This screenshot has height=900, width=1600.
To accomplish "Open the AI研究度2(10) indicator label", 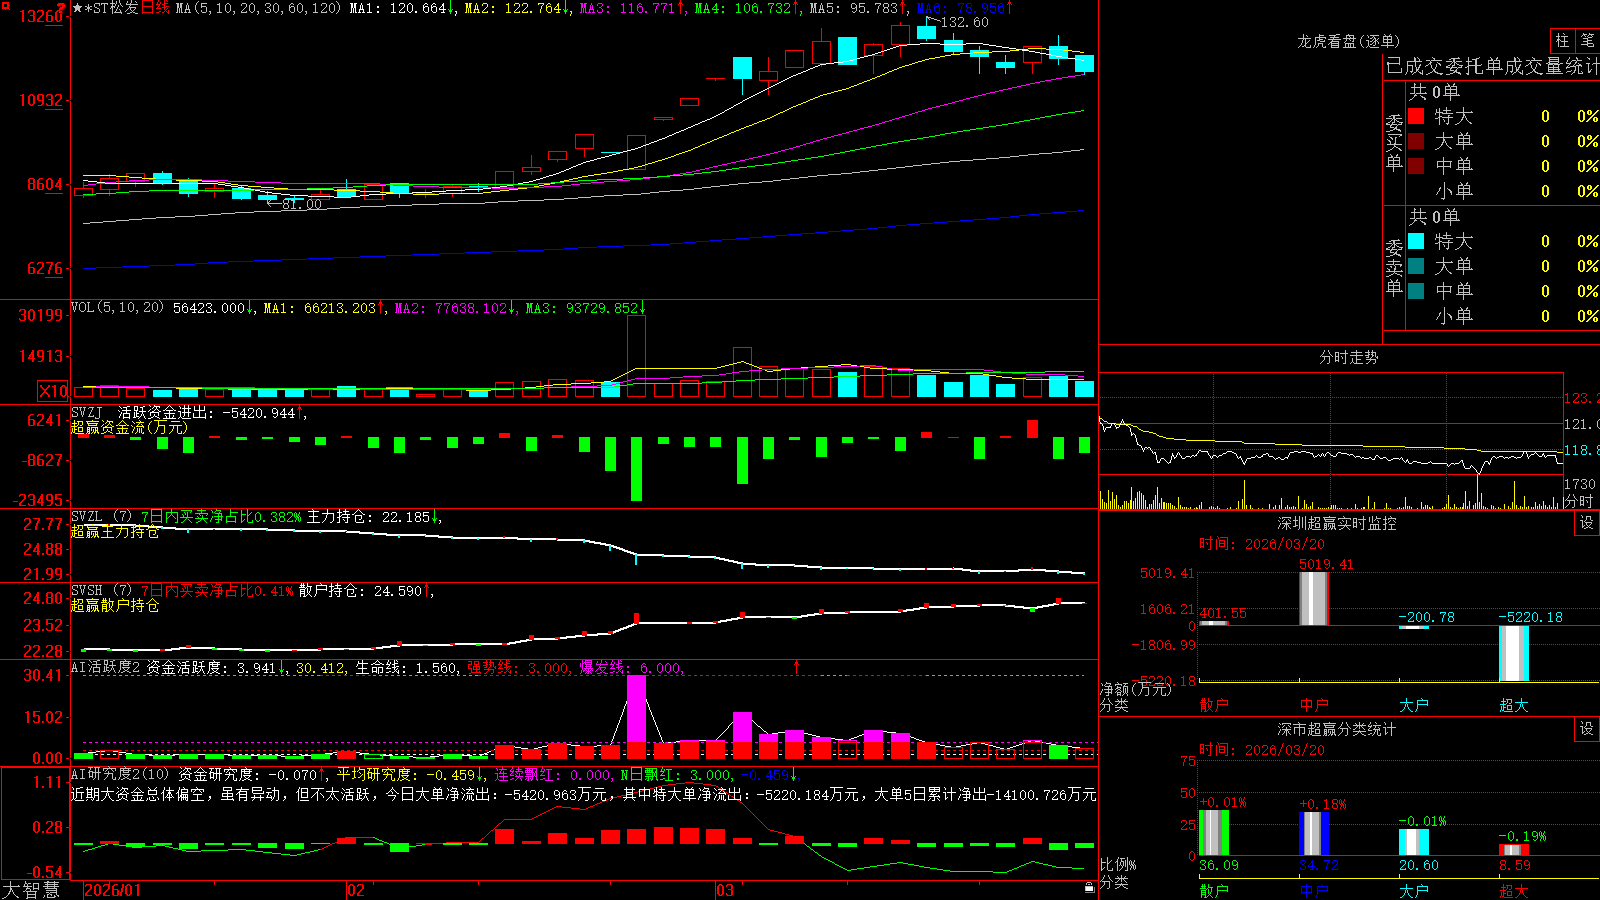I will pyautogui.click(x=120, y=774).
